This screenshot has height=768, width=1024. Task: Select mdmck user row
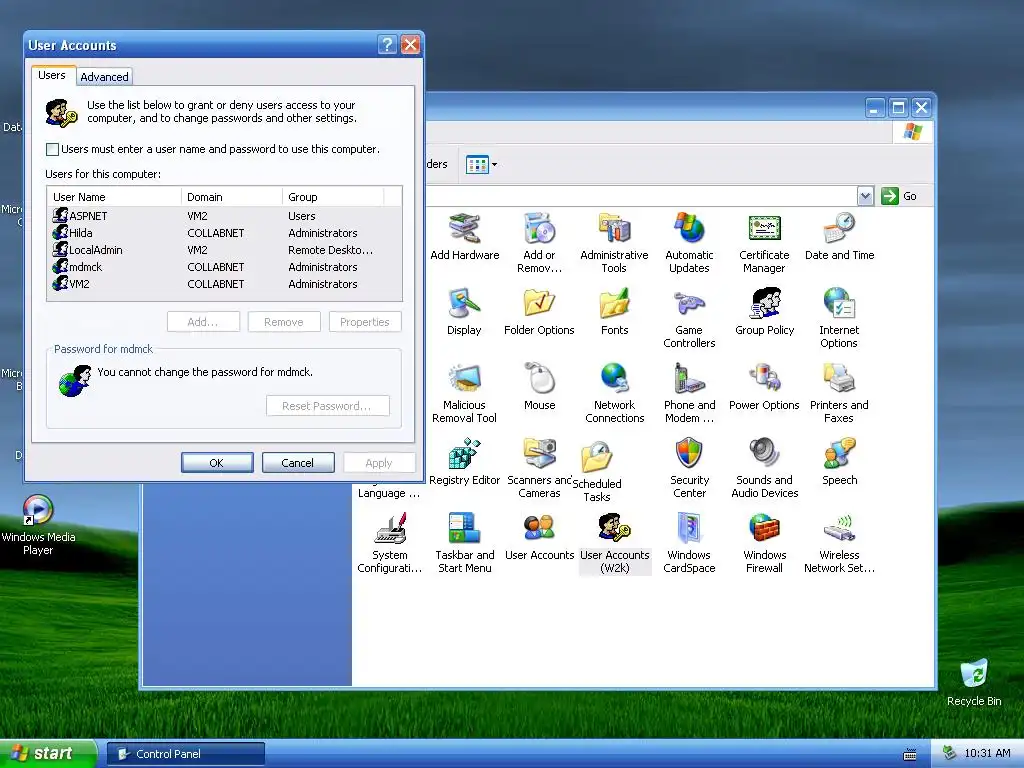click(x=224, y=266)
